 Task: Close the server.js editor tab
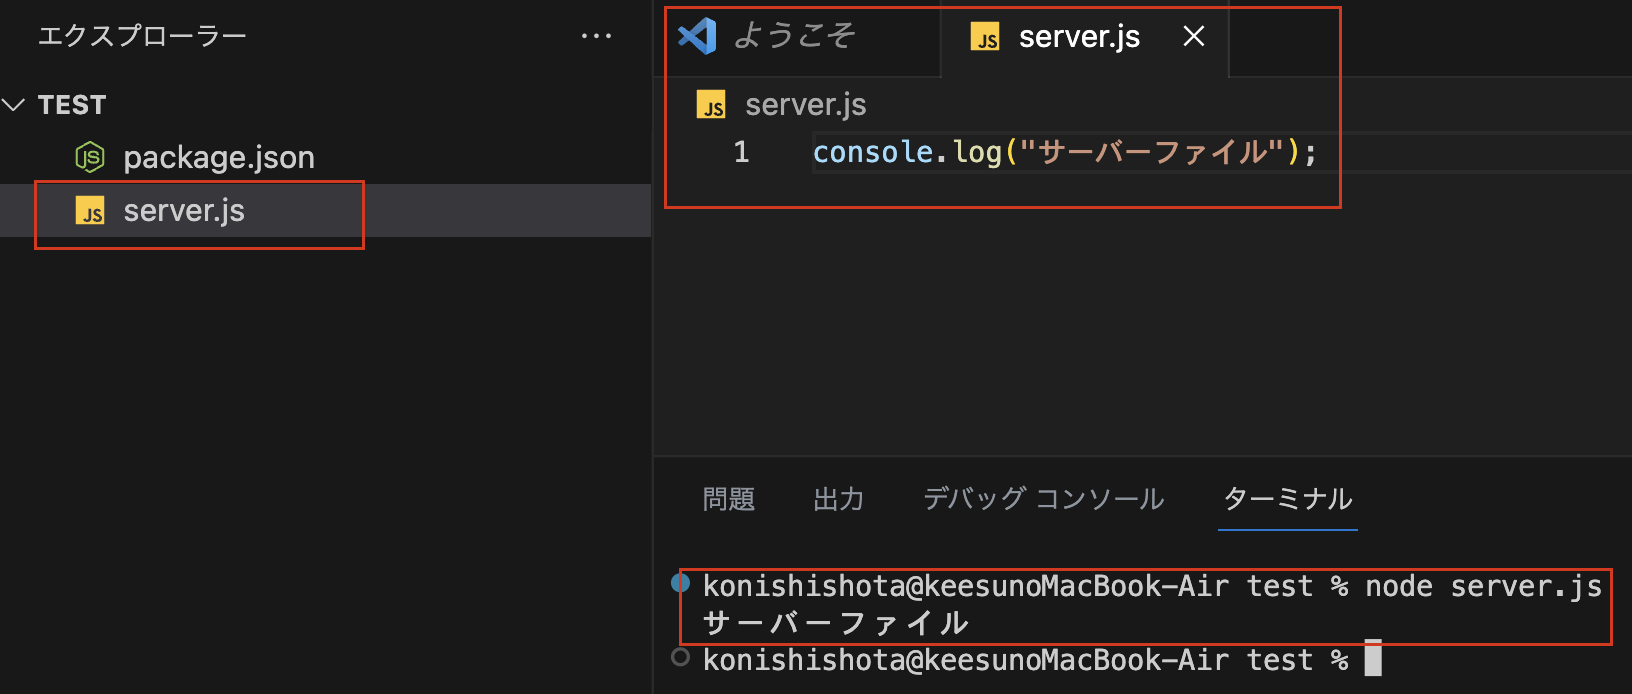click(x=1193, y=36)
